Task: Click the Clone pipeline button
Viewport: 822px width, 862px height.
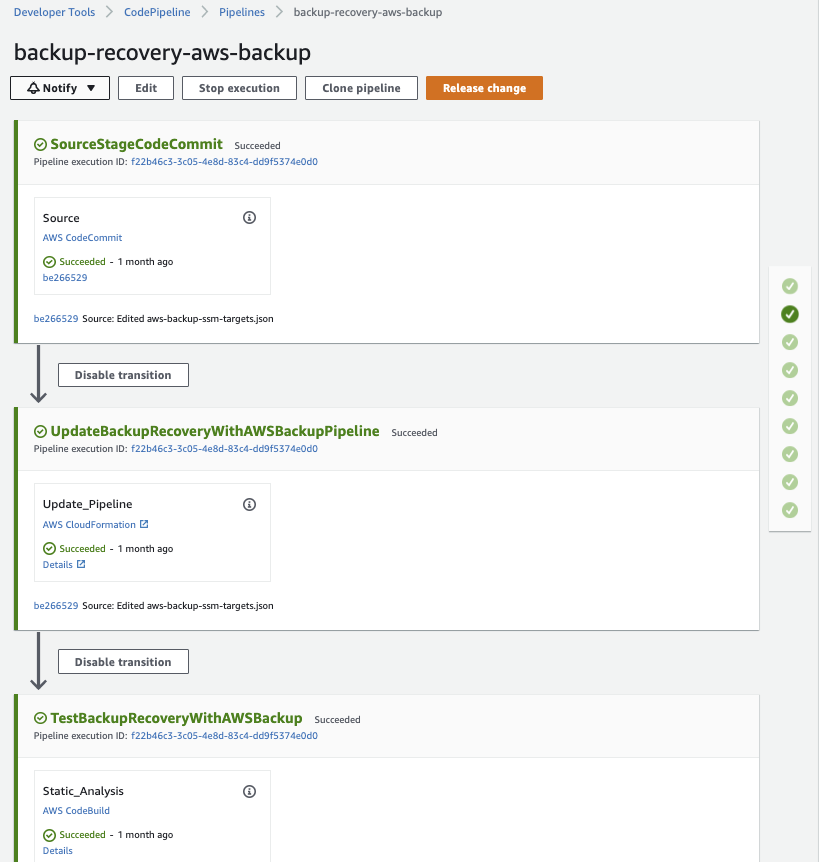Action: 361,88
